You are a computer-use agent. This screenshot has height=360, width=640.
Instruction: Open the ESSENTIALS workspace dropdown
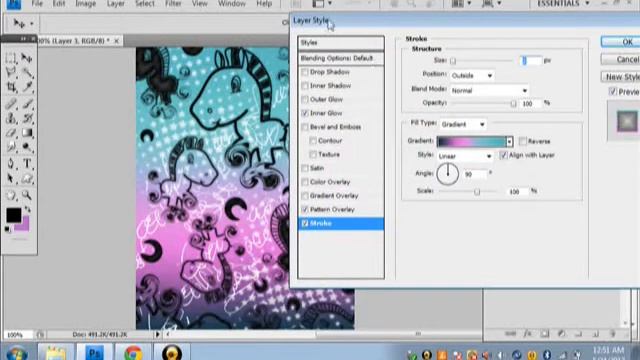[563, 4]
